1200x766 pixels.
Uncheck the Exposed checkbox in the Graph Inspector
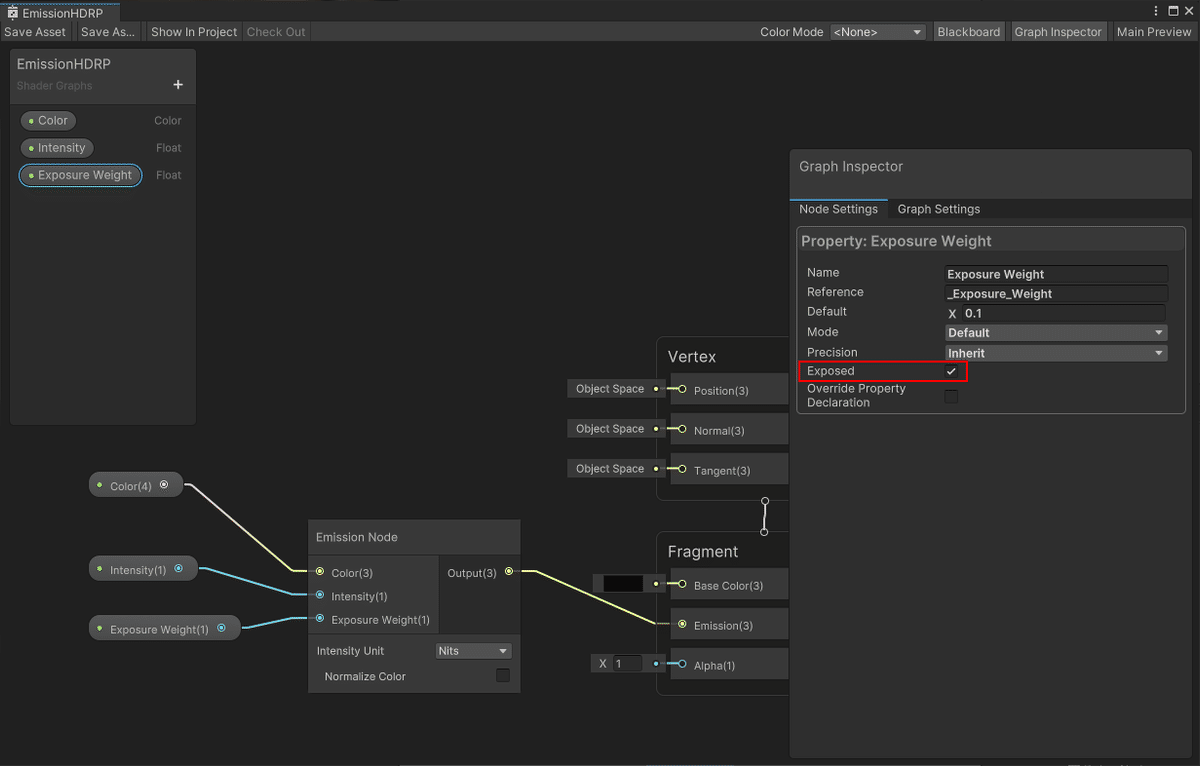point(951,371)
